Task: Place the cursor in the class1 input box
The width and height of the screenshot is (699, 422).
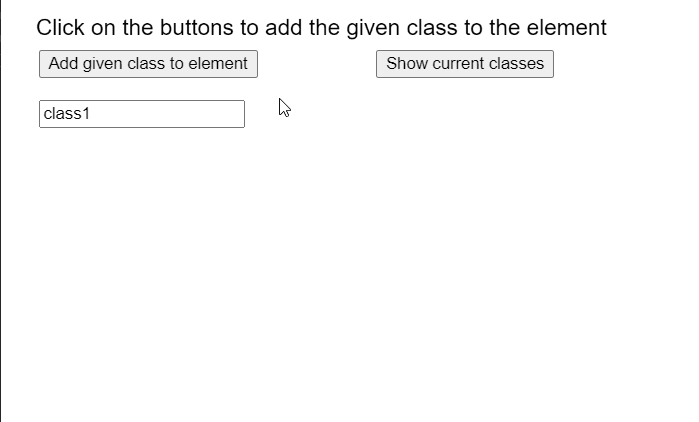Action: 141,114
